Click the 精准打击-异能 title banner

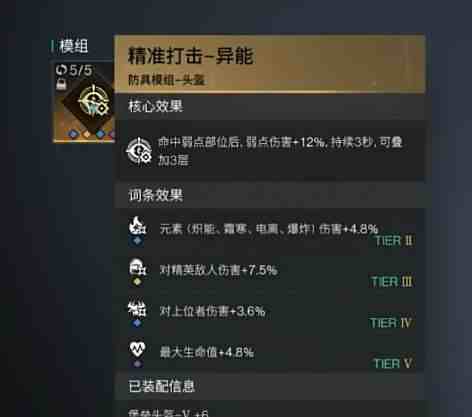270,64
